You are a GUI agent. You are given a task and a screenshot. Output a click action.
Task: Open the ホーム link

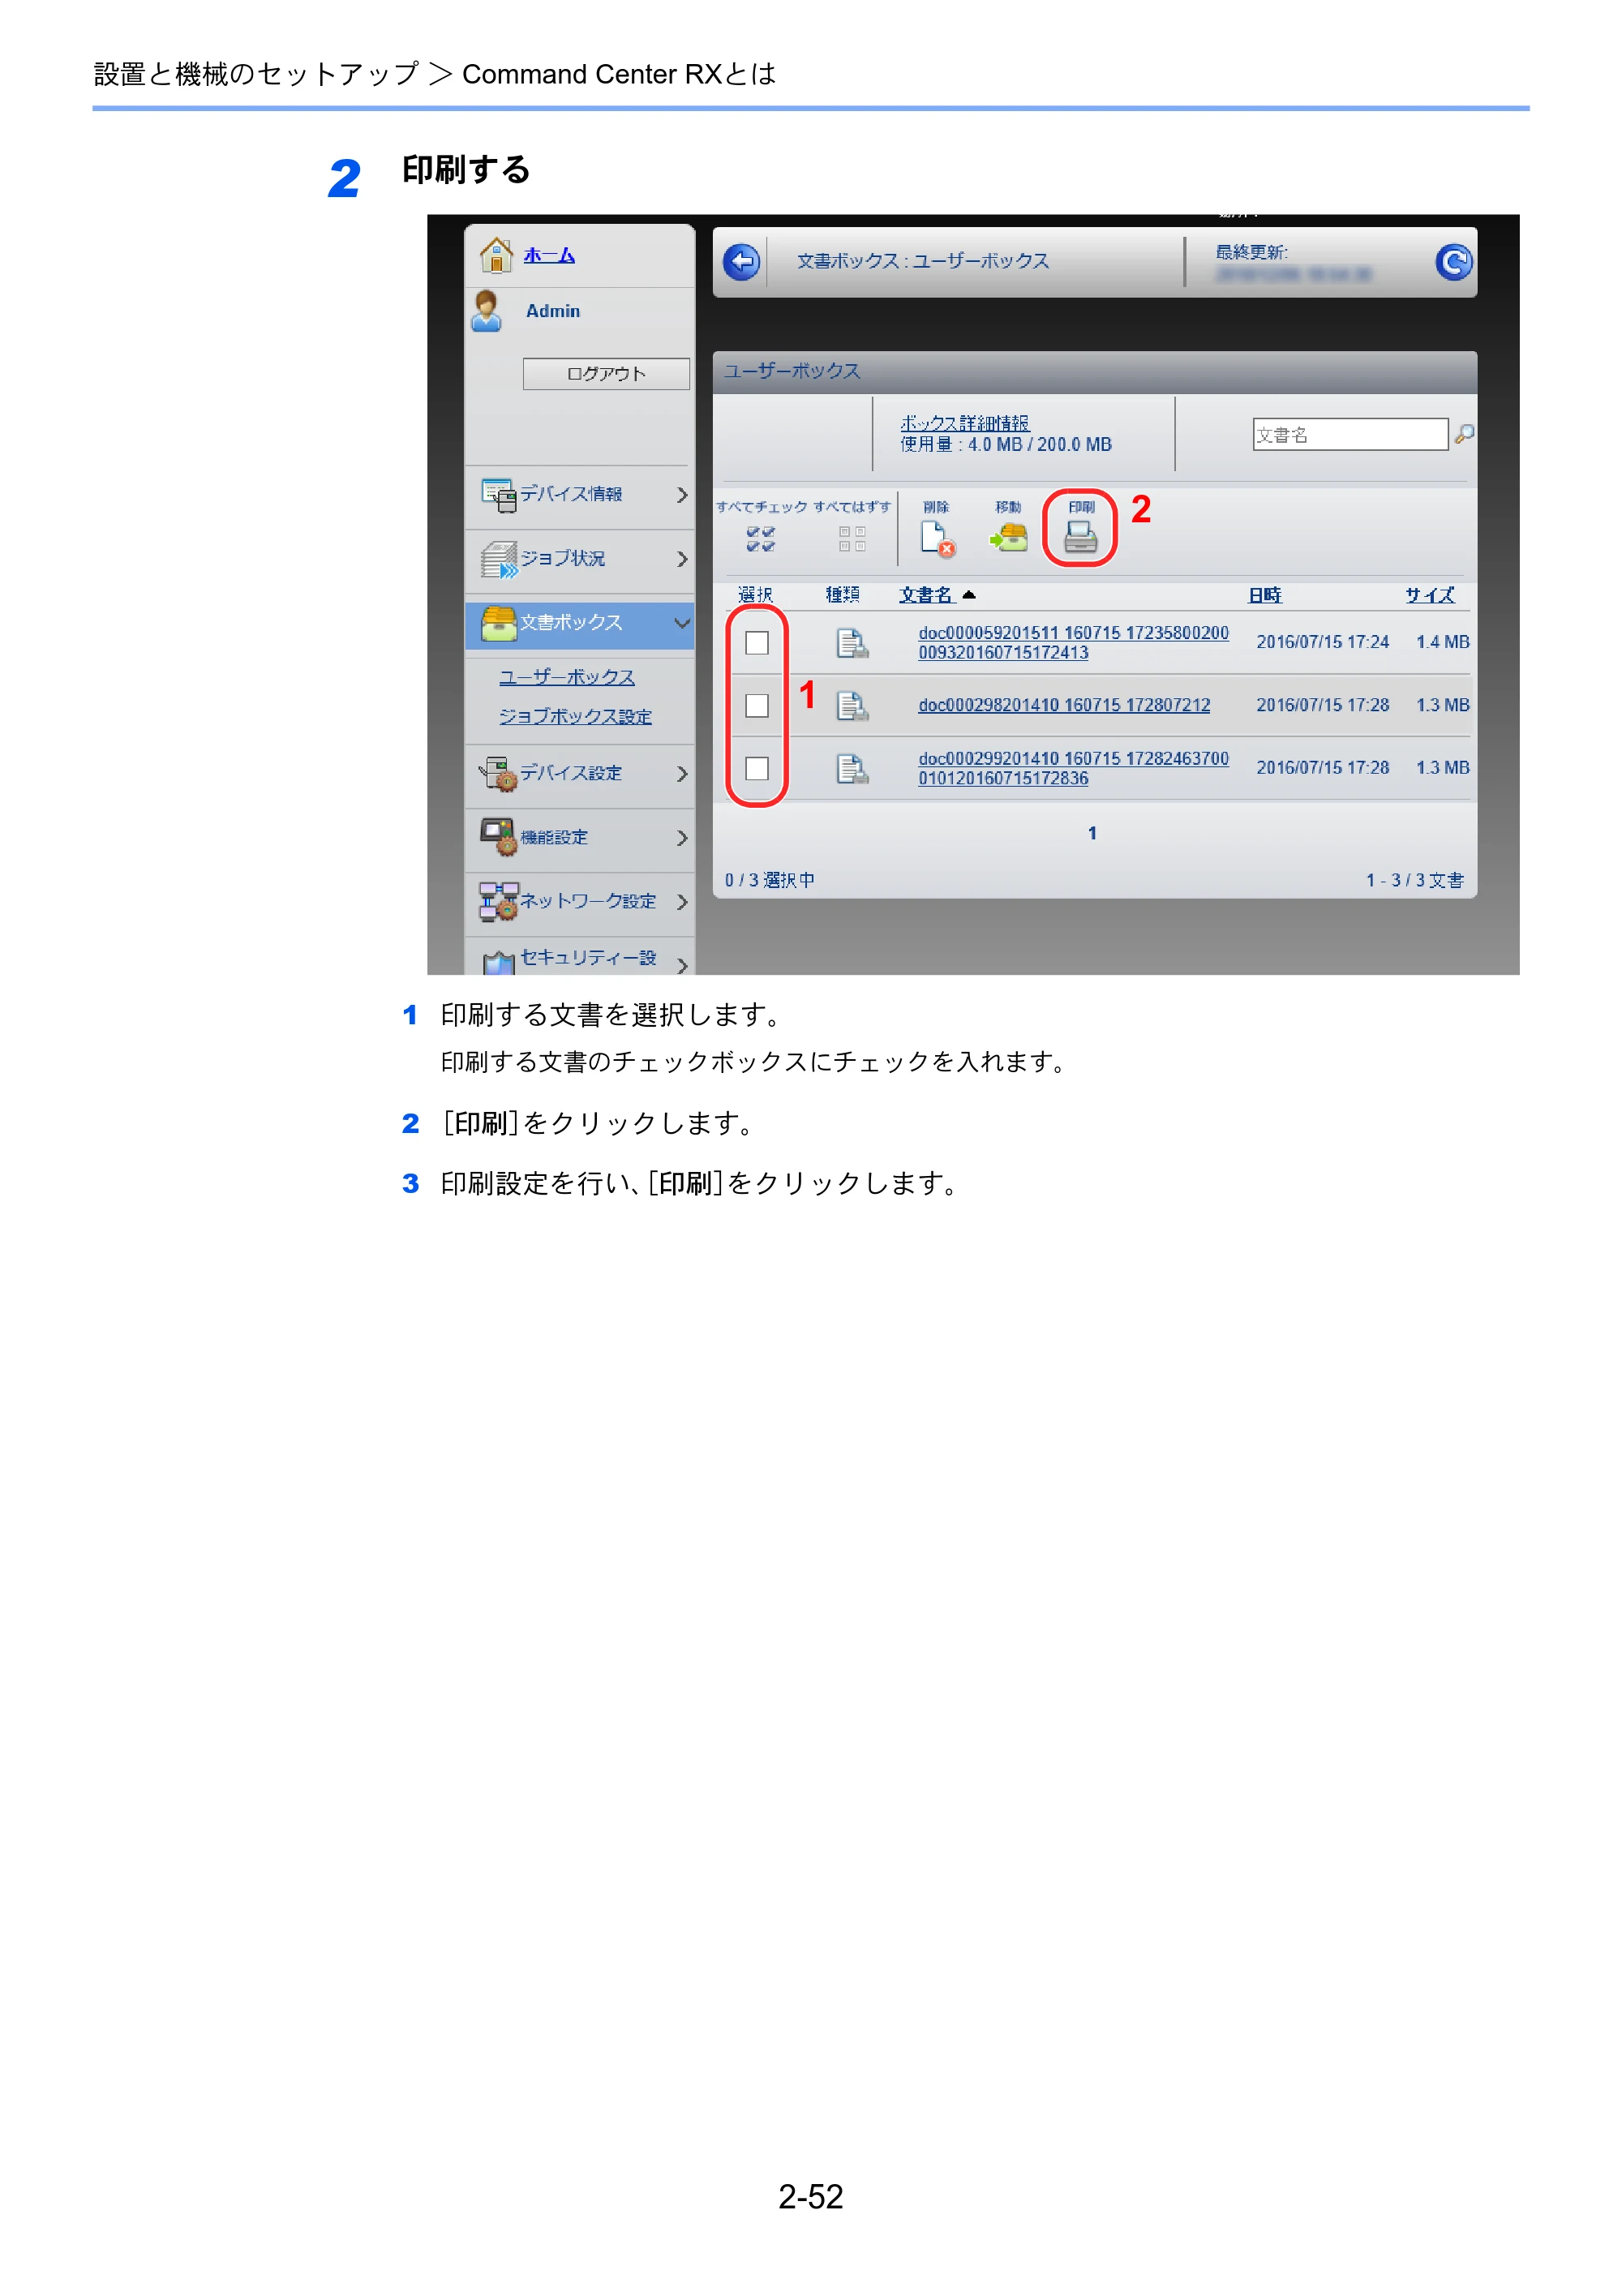549,256
